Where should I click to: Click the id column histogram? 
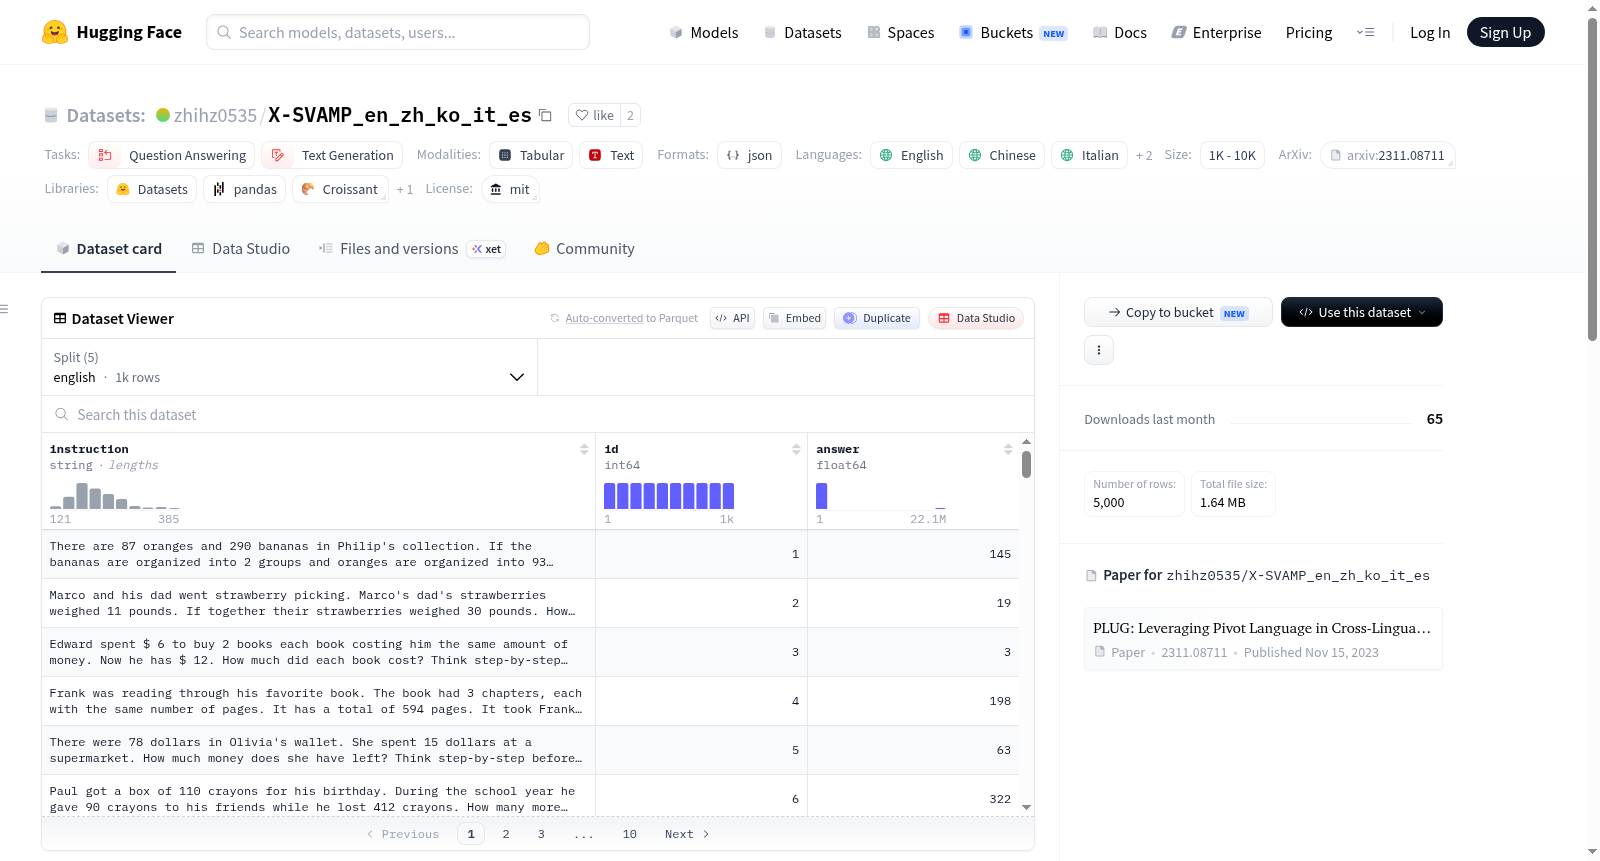pos(669,496)
